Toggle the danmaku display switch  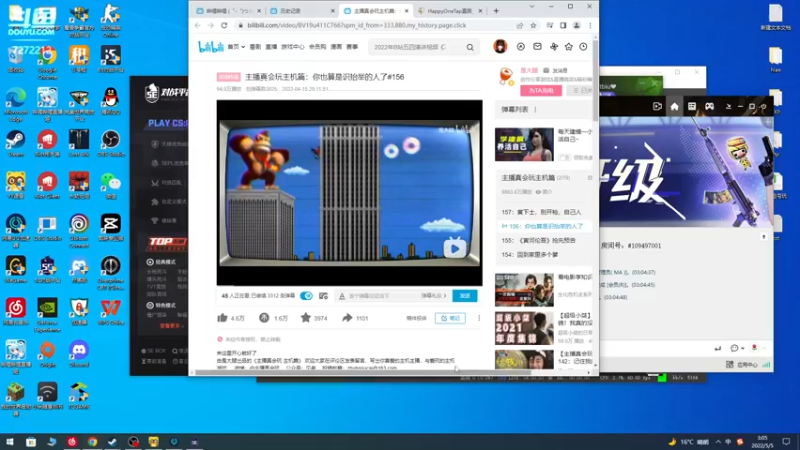306,296
